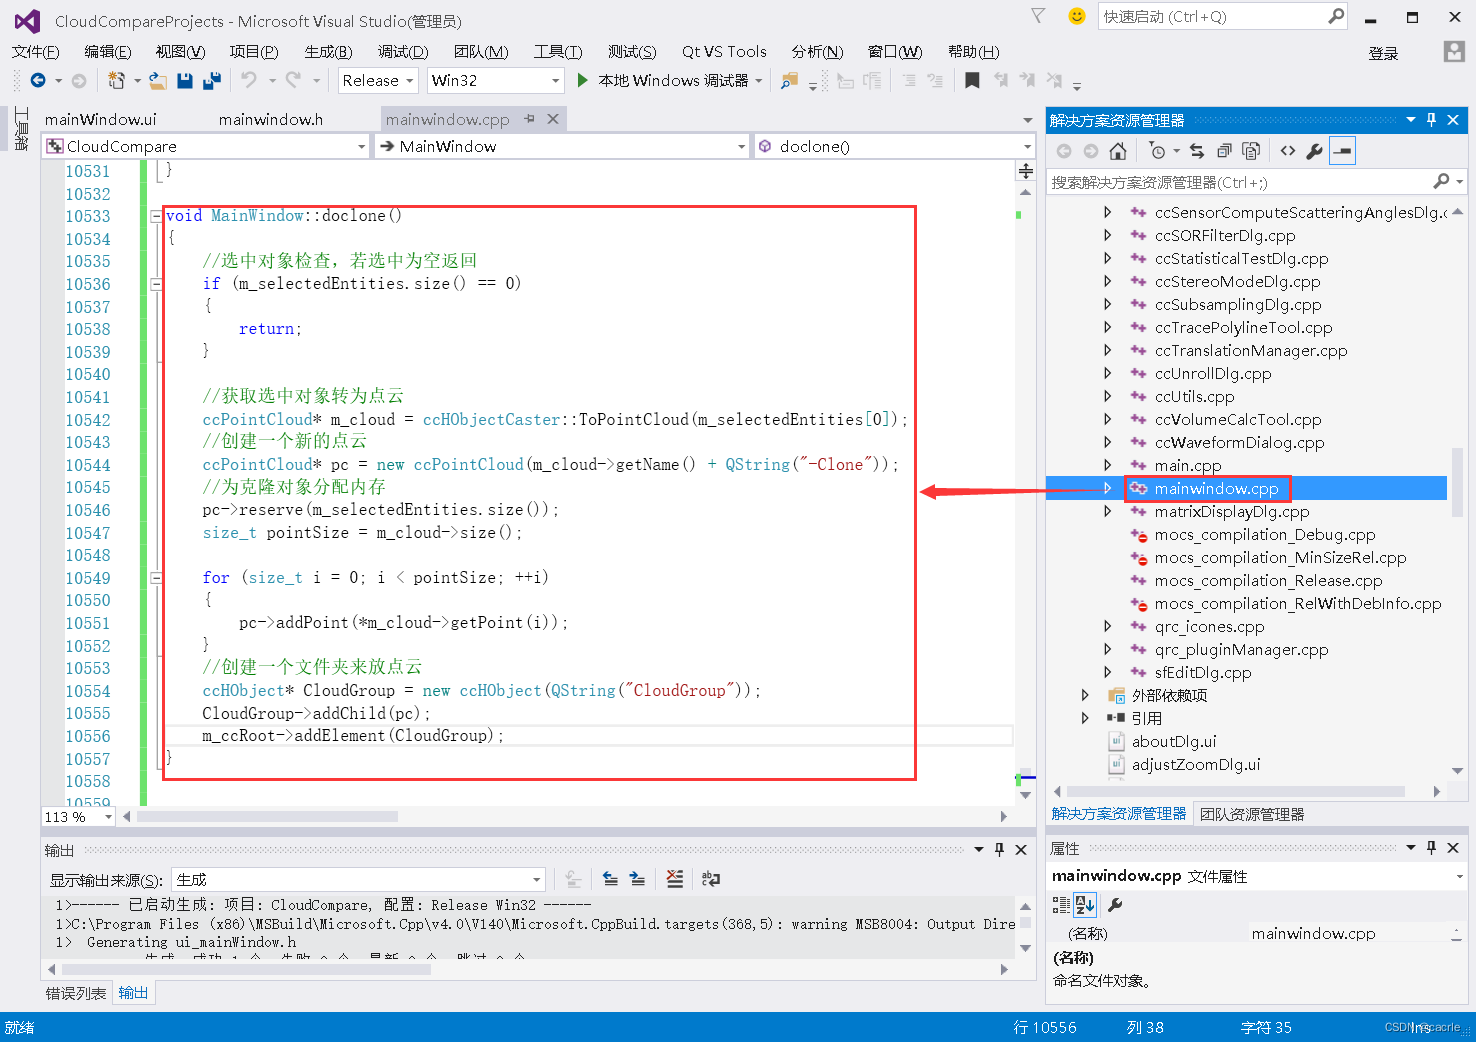Click the Show All Files icon
The height and width of the screenshot is (1042, 1476).
tap(1251, 151)
